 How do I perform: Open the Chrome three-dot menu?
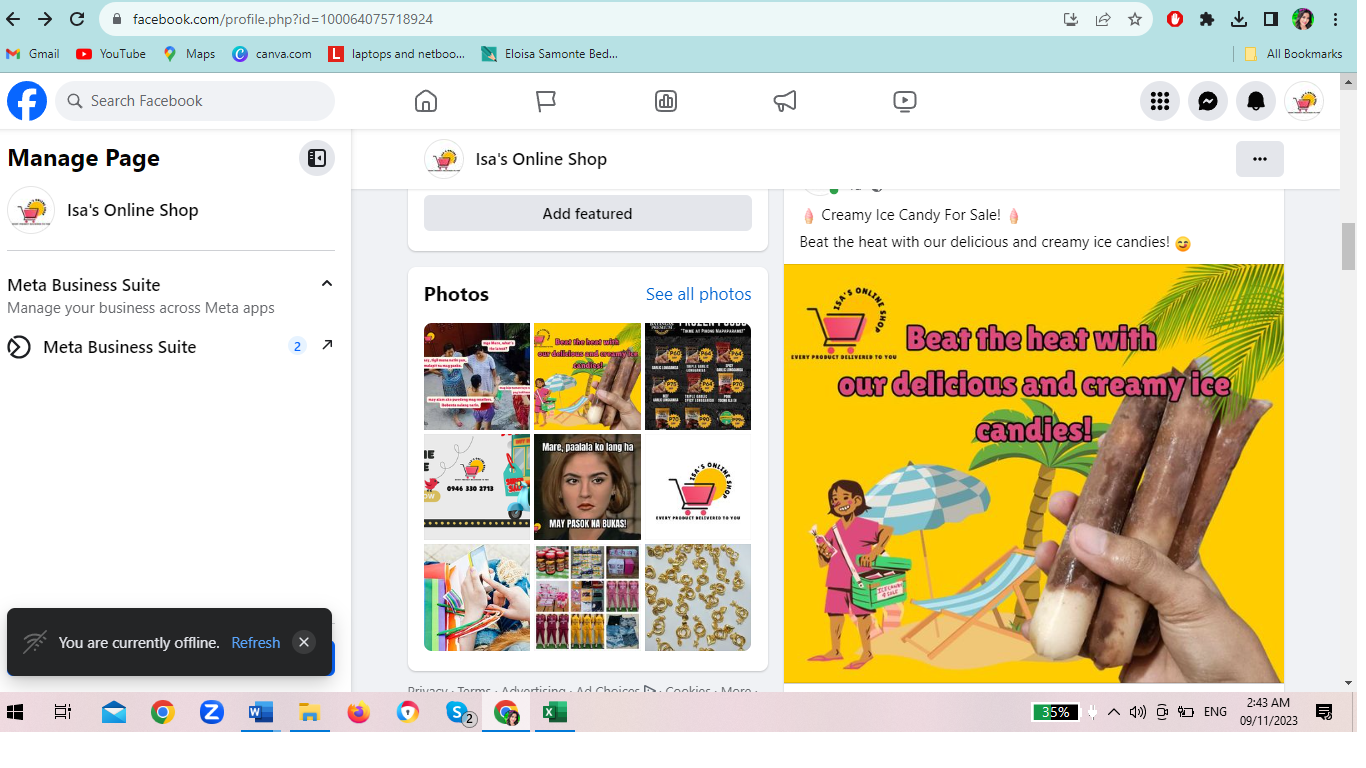pos(1335,19)
